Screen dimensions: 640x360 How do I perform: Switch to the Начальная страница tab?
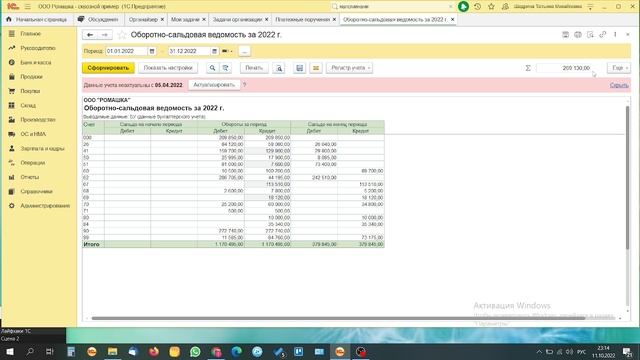tap(36, 19)
